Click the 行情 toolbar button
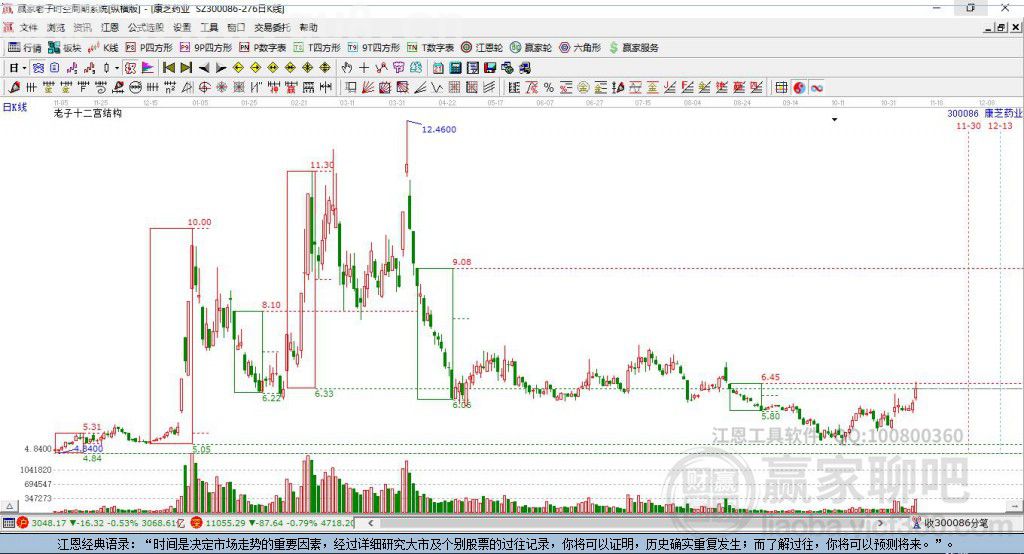This screenshot has width=1024, height=554. click(x=25, y=48)
